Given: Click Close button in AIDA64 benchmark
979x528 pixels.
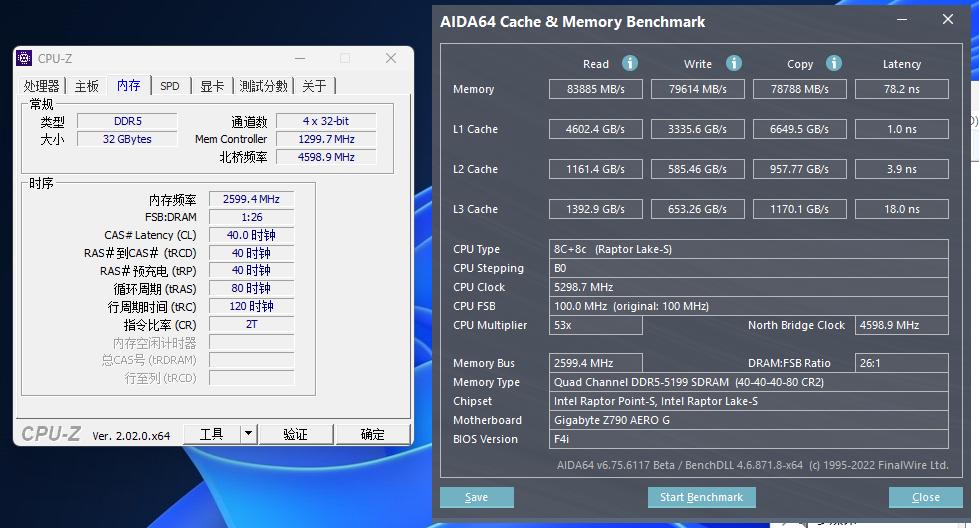Looking at the screenshot, I should coord(925,497).
